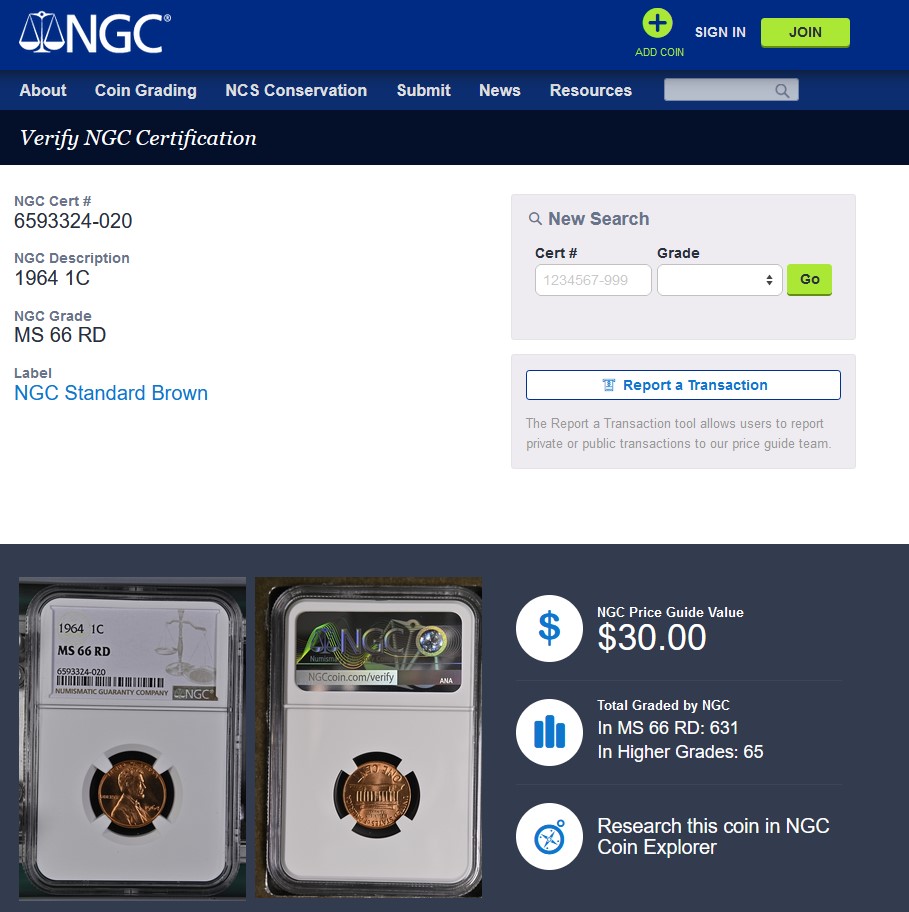Screen dimensions: 909x912
Task: Open the Coin Grading menu
Action: [145, 90]
